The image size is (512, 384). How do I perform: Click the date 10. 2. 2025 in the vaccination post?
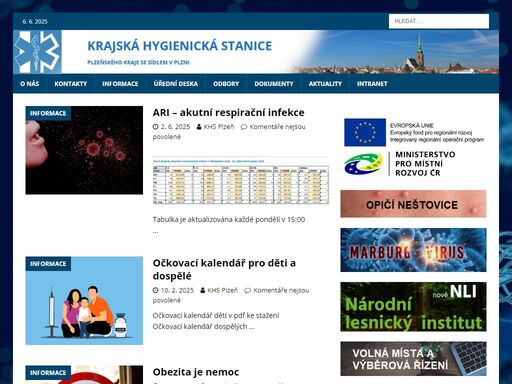(177, 290)
